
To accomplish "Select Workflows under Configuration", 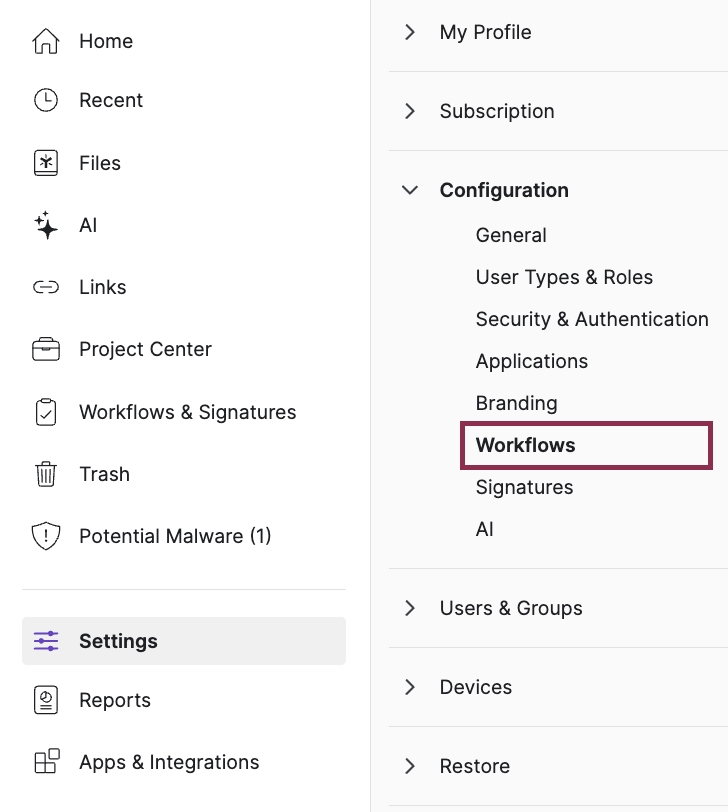I will 526,445.
